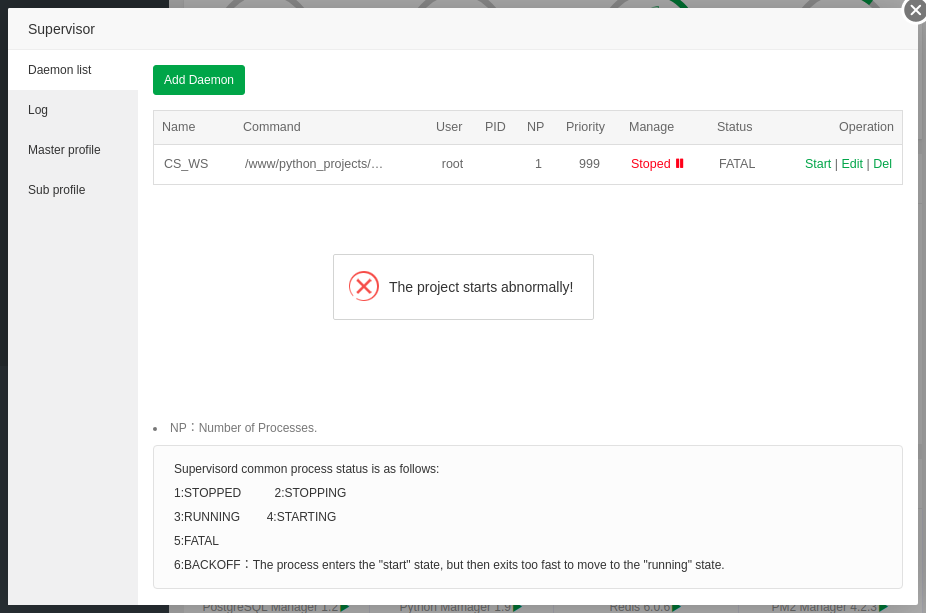Switch to the Log tab

pyautogui.click(x=73, y=110)
